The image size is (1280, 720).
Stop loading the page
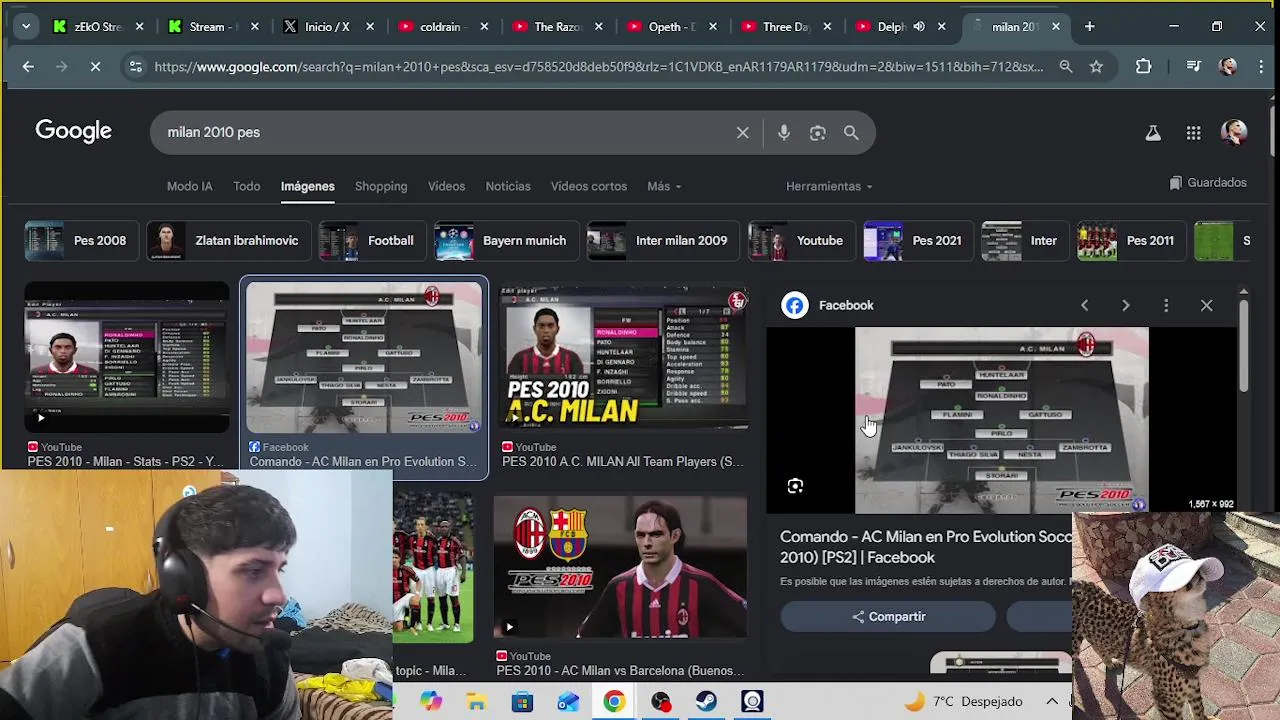coord(94,66)
